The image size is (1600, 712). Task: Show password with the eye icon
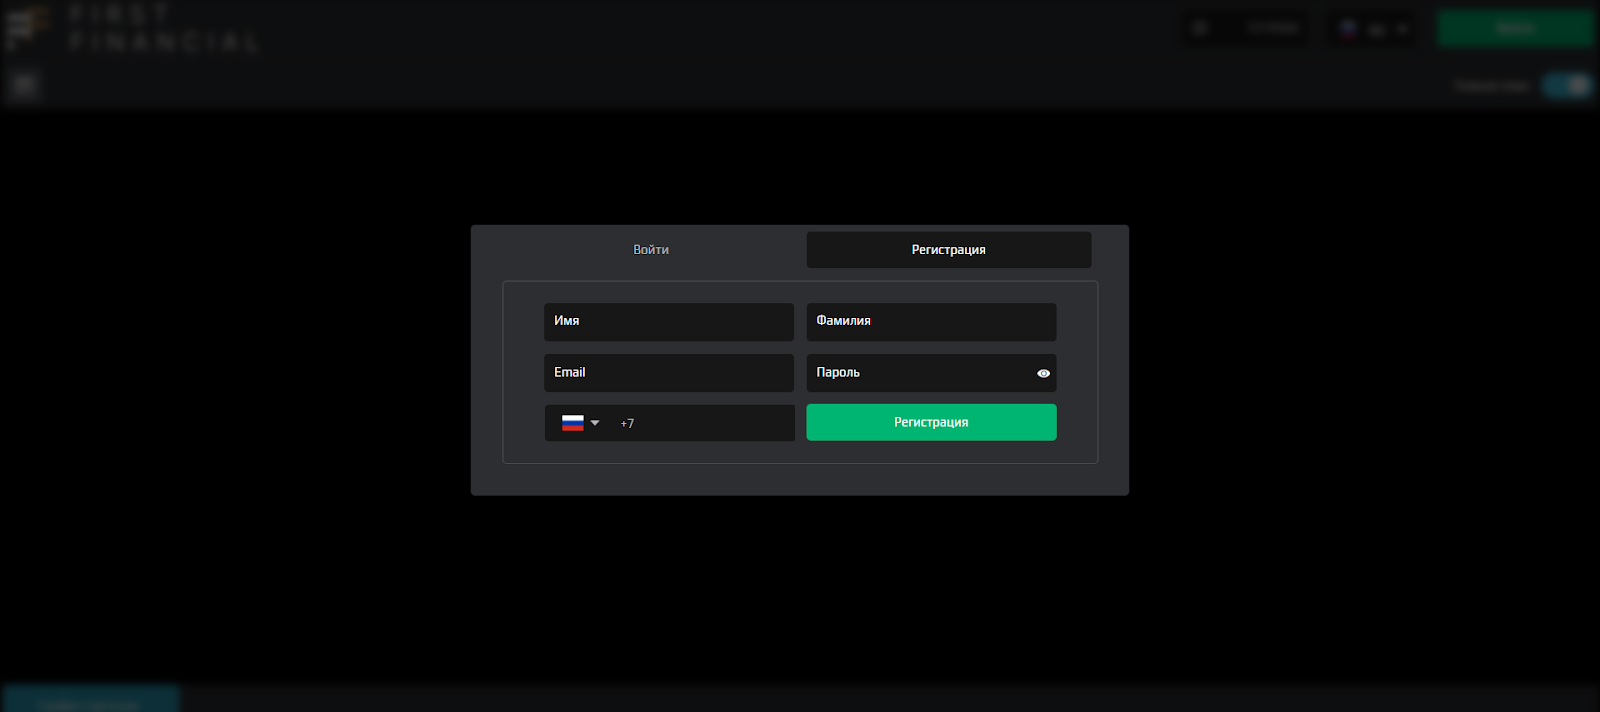tap(1043, 373)
